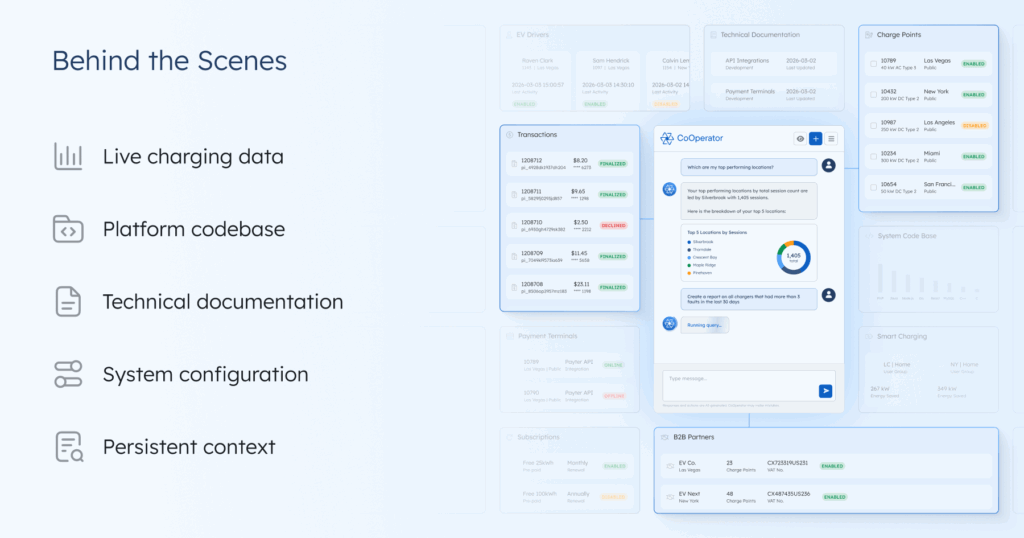This screenshot has height=538, width=1024.
Task: Click the partner icon next to EV Next
Action: click(x=670, y=497)
